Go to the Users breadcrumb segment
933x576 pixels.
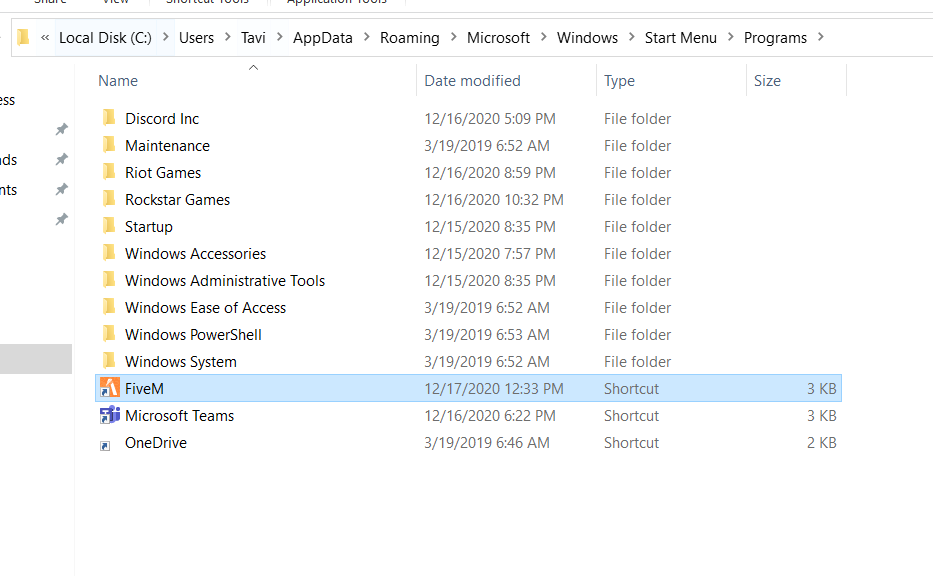click(x=196, y=38)
